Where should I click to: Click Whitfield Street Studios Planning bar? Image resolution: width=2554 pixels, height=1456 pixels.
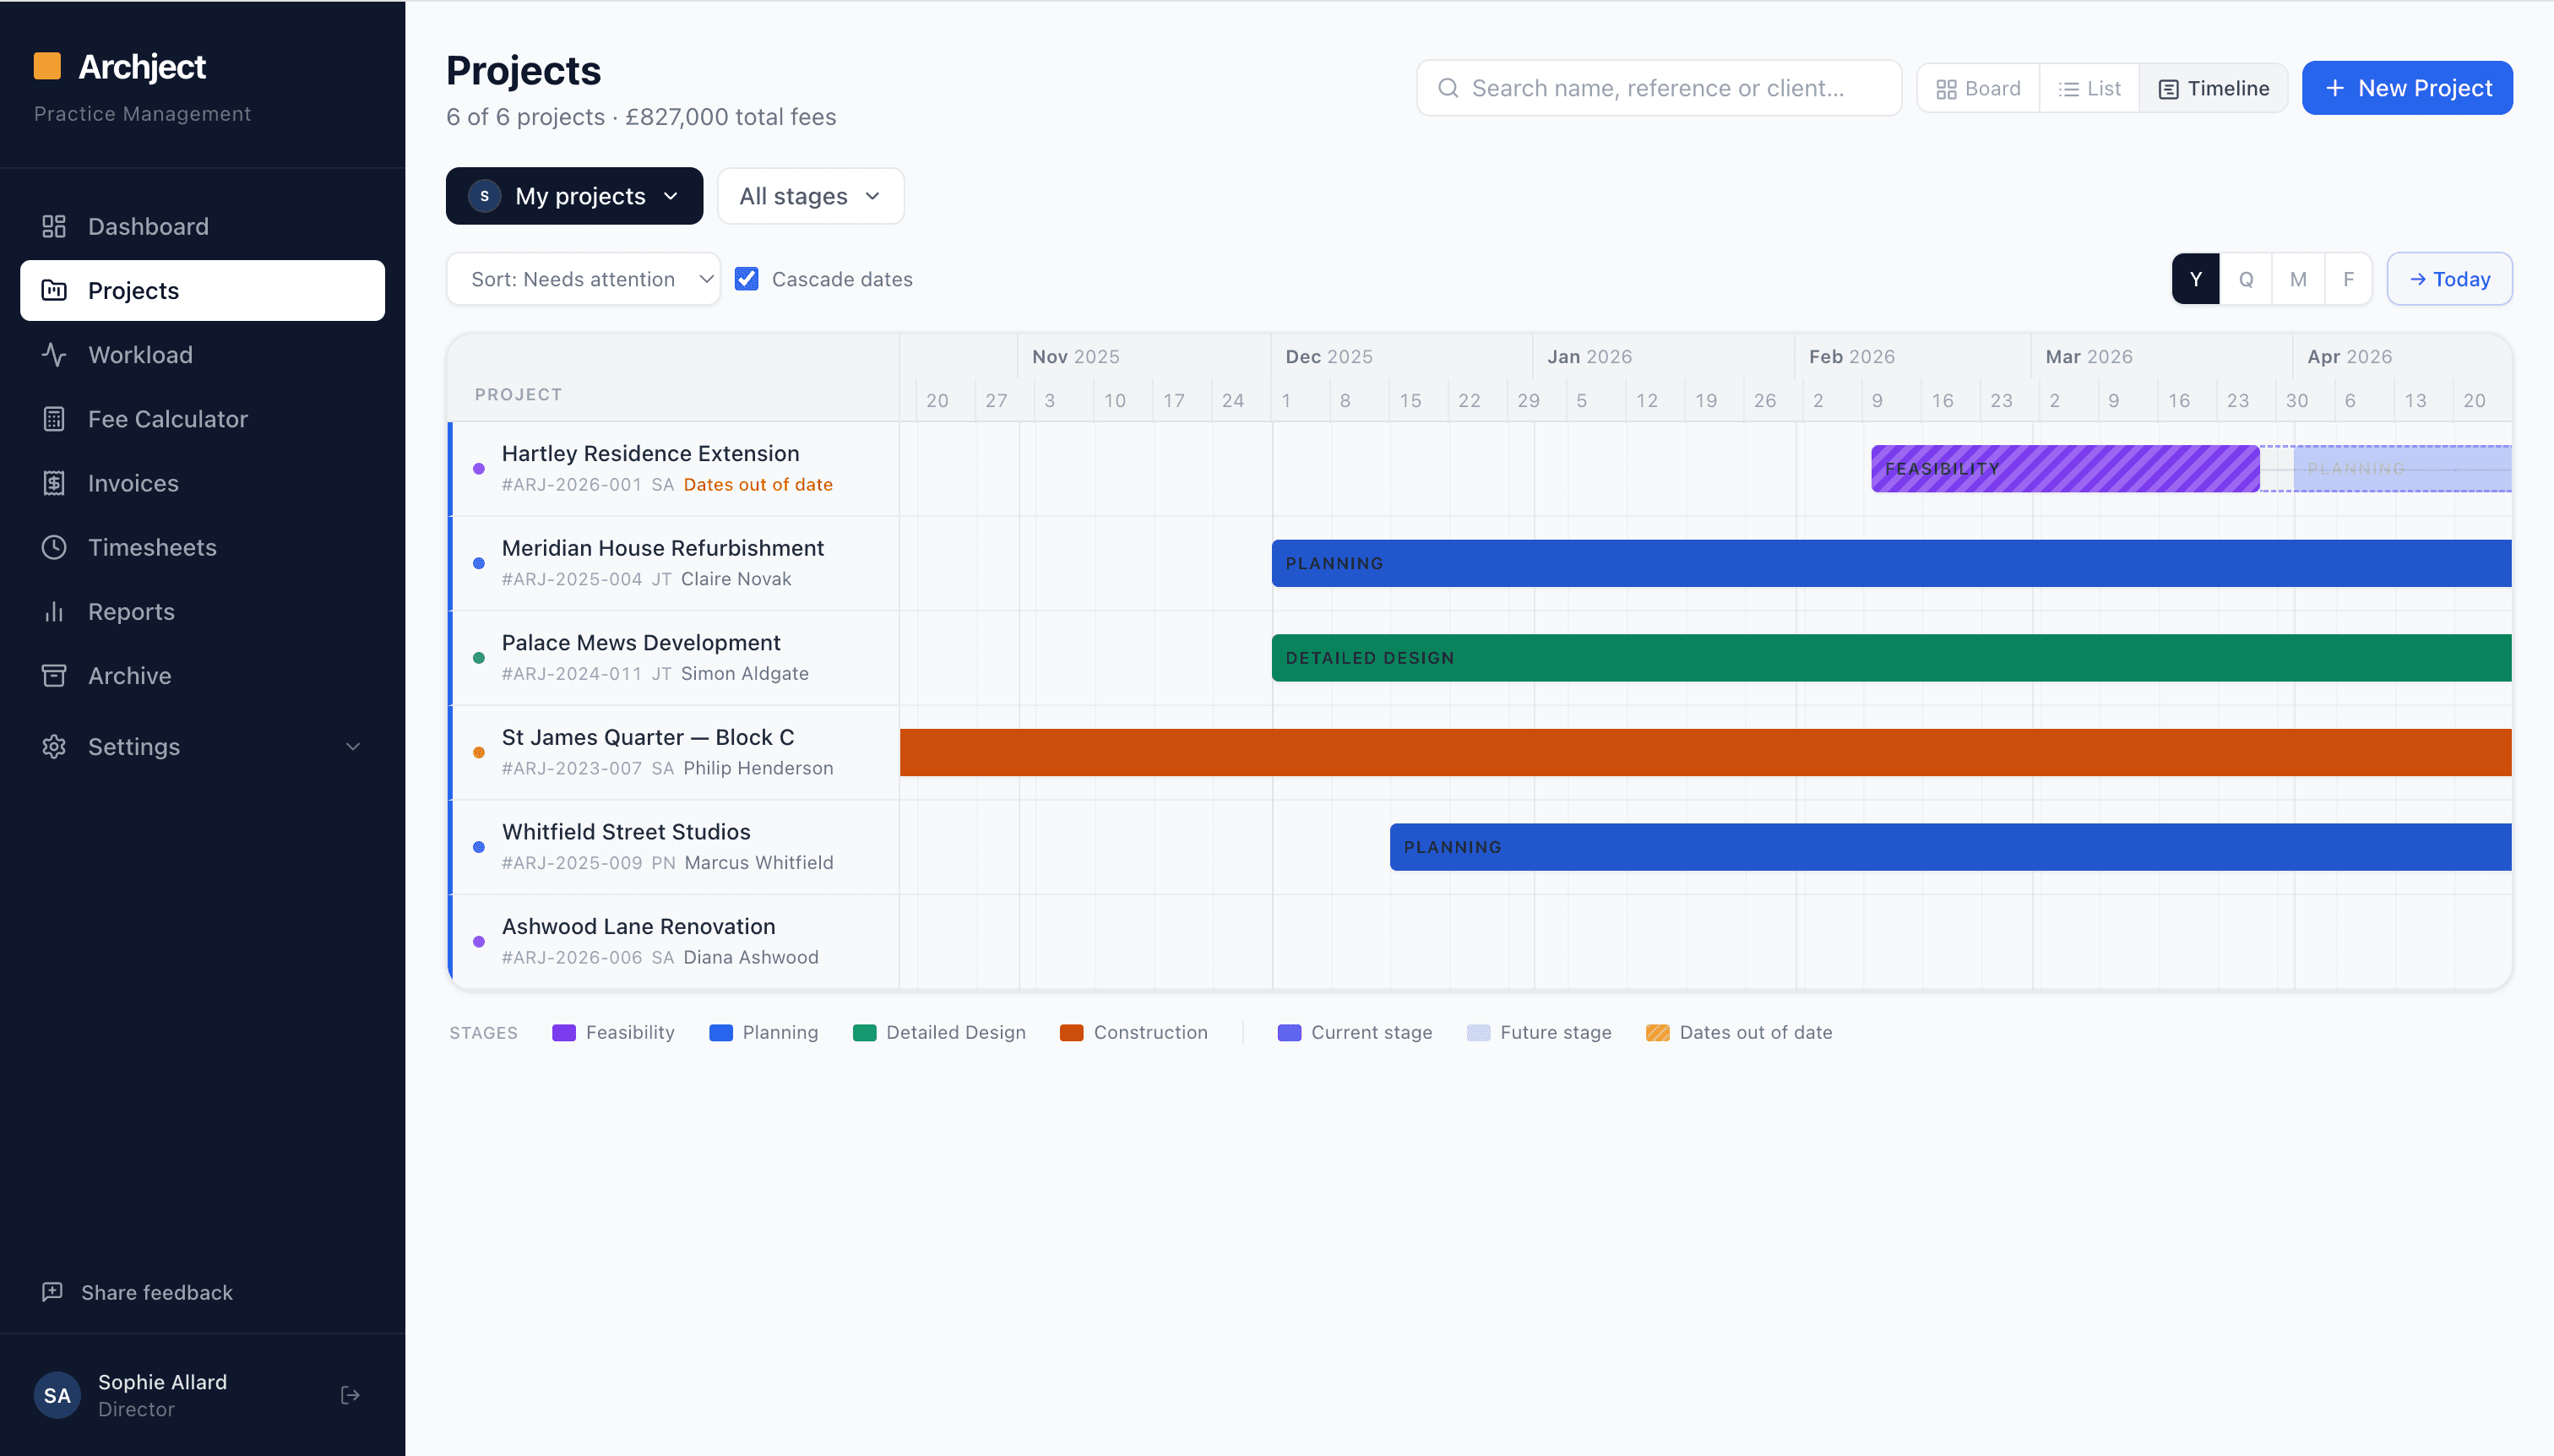tap(1950, 846)
